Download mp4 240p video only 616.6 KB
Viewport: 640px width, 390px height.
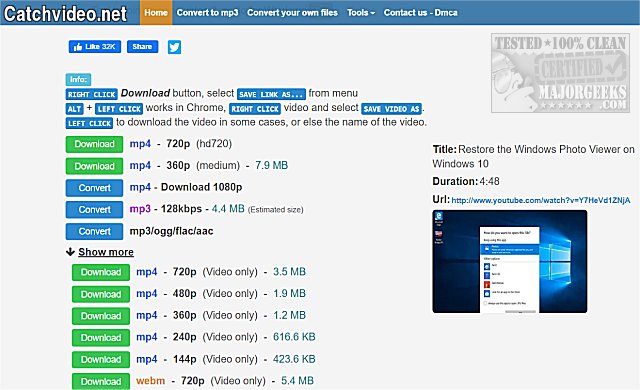point(101,338)
